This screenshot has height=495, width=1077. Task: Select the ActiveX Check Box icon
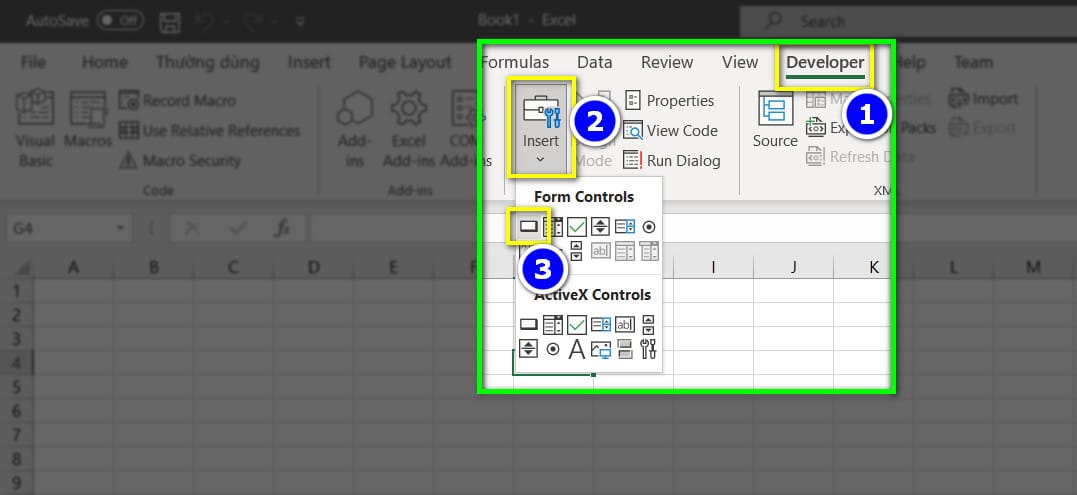[576, 324]
